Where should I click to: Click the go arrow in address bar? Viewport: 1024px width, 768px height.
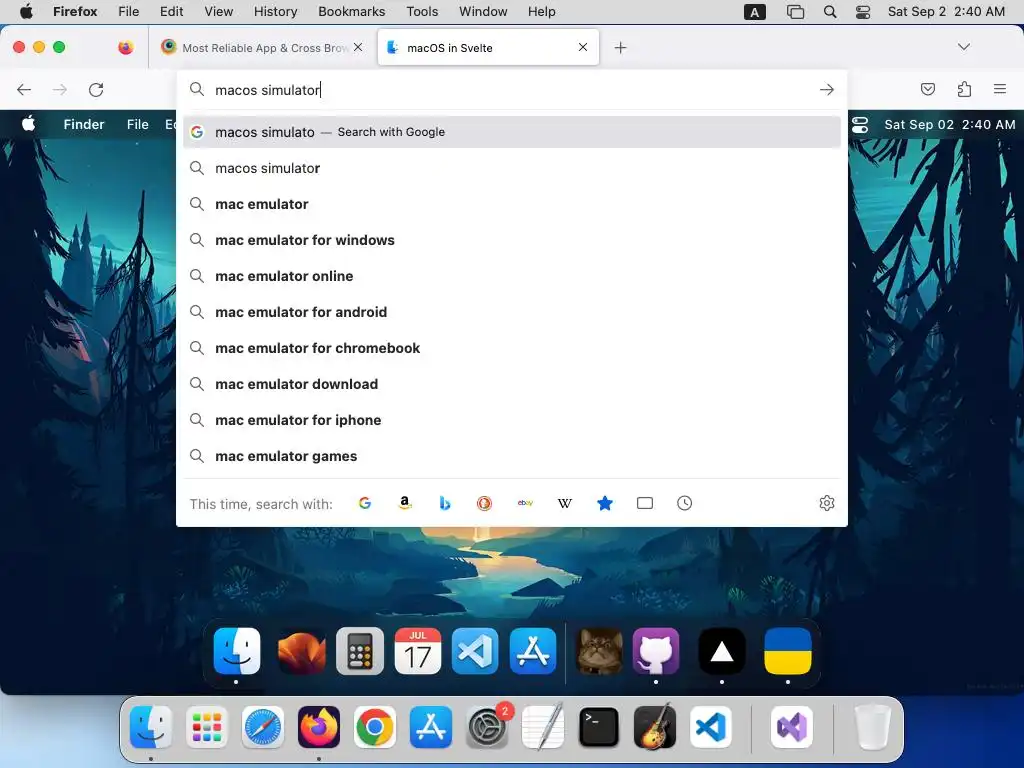point(827,89)
